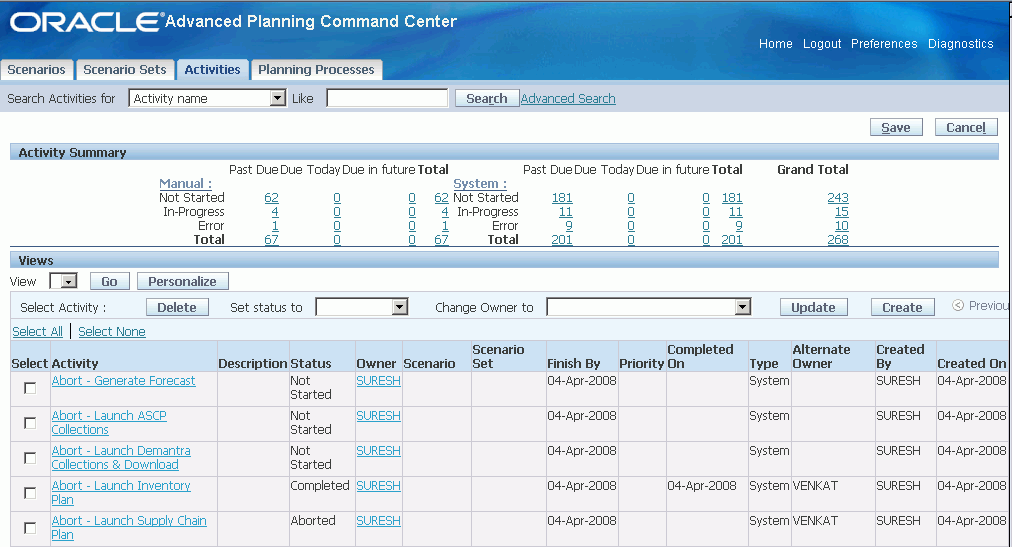Click the Select None link
Image resolution: width=1012 pixels, height=547 pixels.
tap(112, 332)
